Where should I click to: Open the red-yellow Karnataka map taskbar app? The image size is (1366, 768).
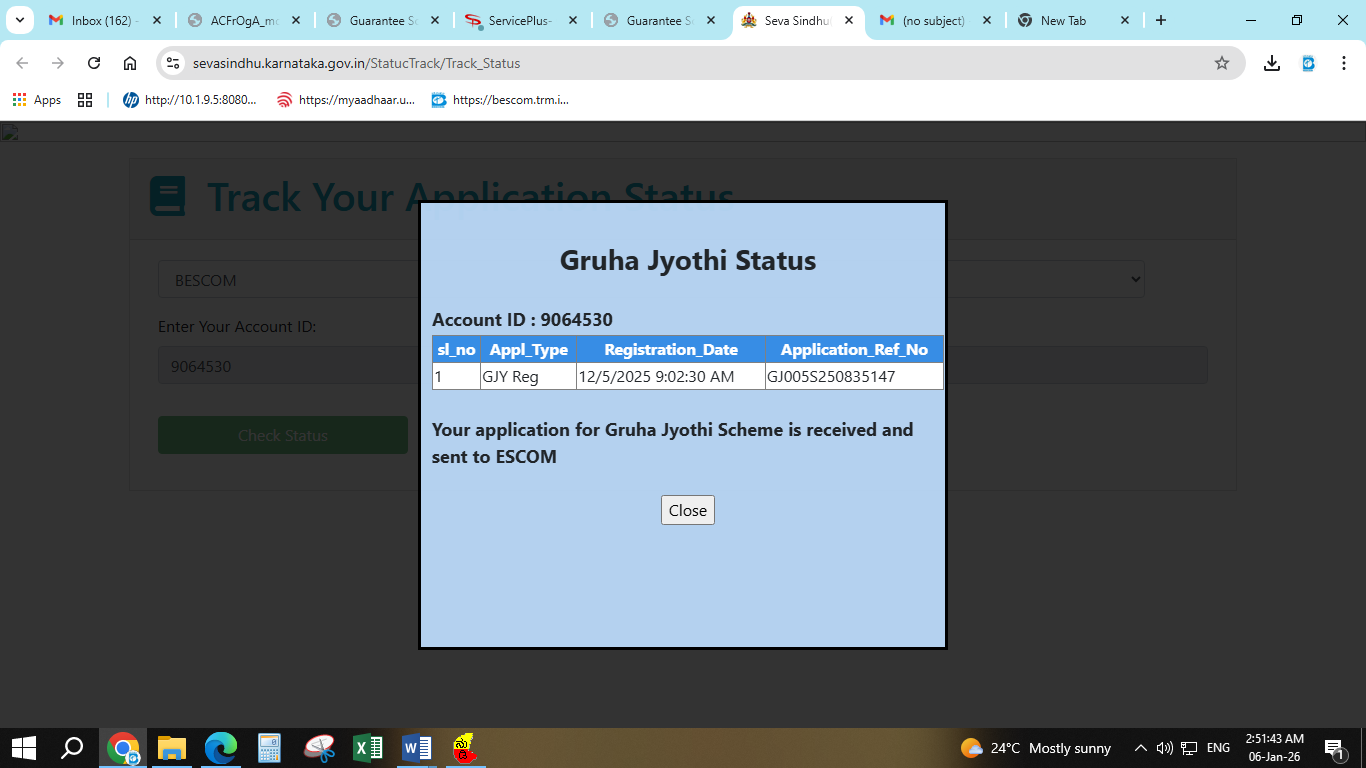point(464,748)
